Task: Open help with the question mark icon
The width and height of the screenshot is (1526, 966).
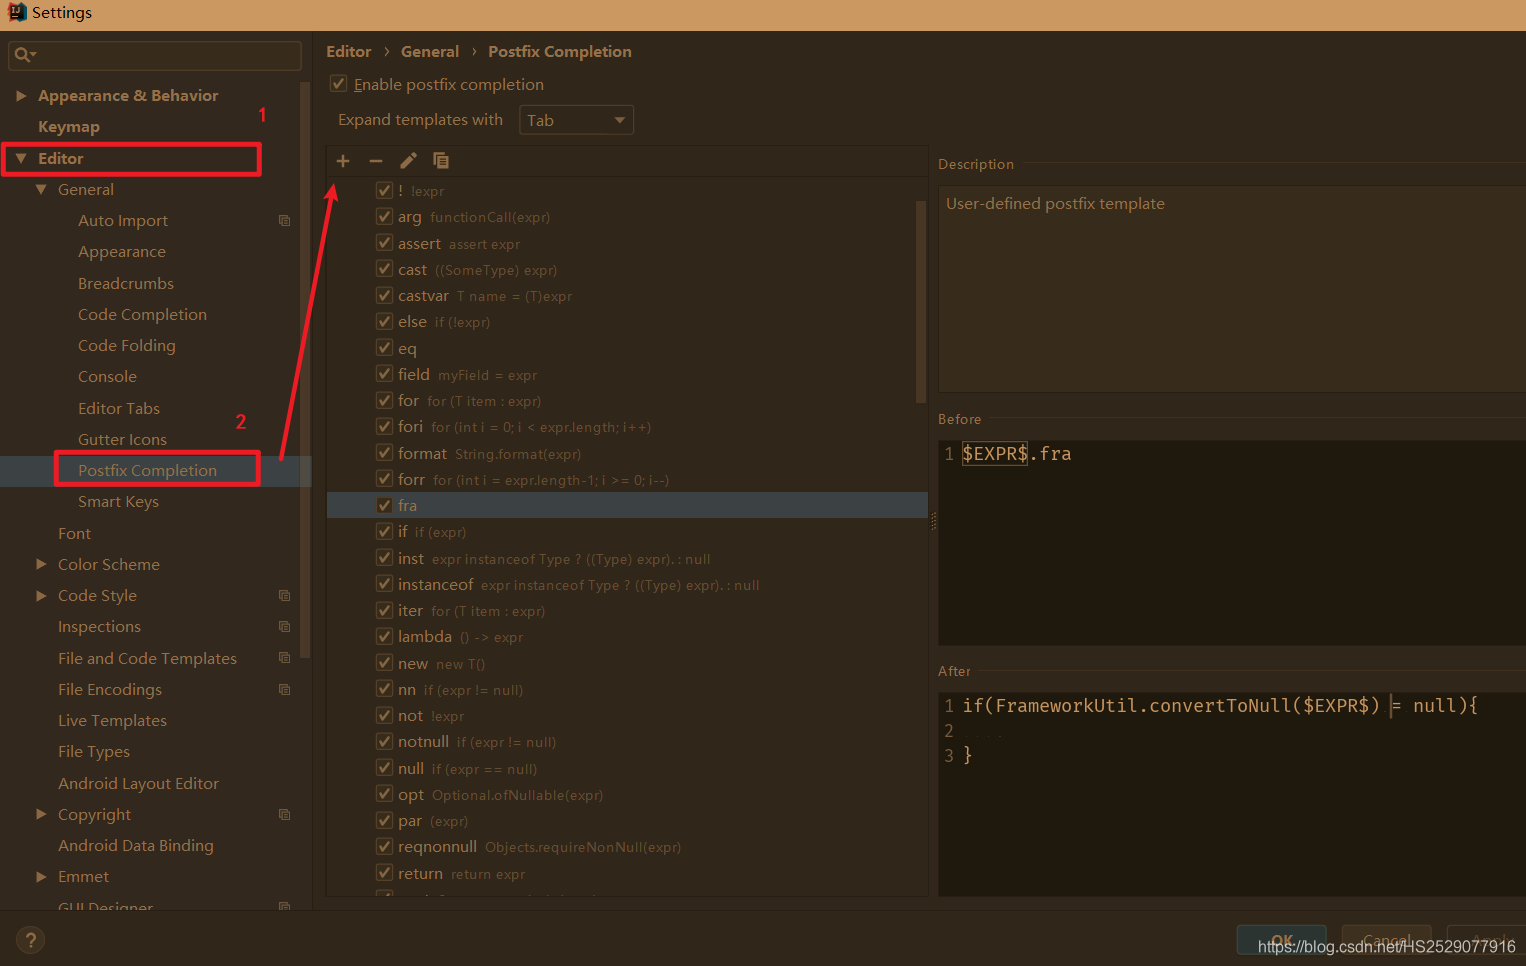Action: point(31,940)
